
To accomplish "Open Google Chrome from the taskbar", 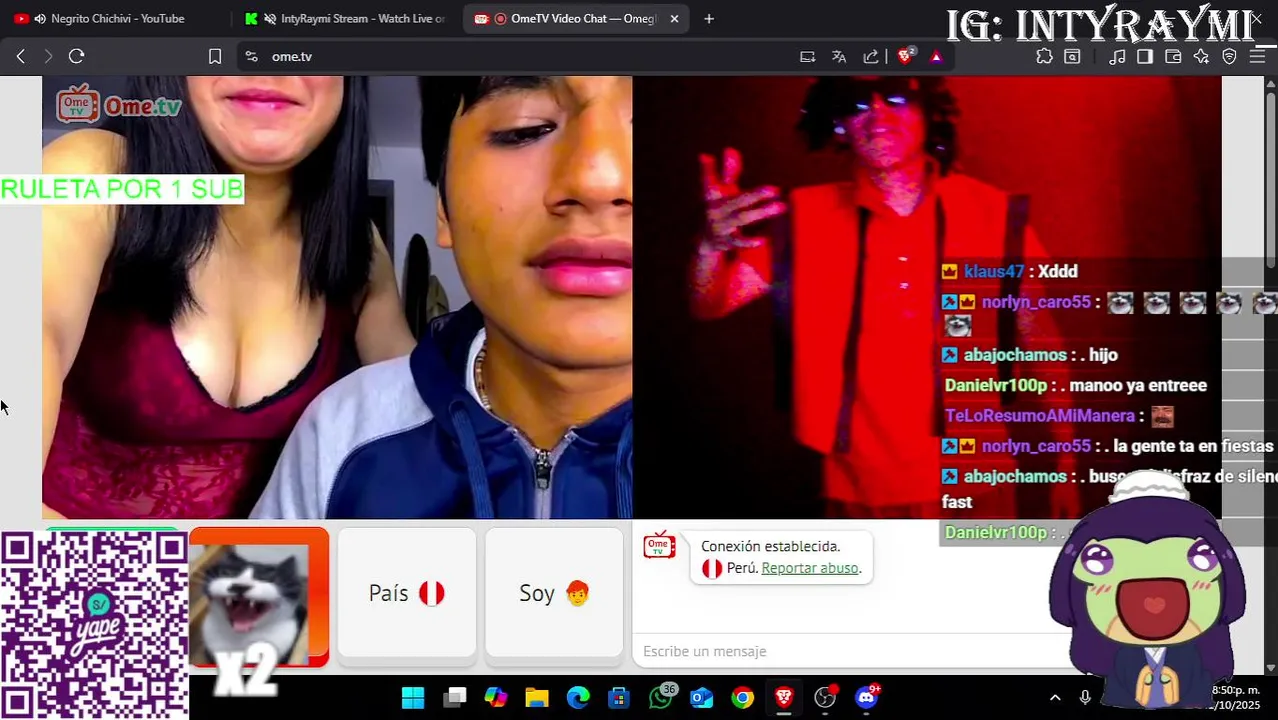I will pyautogui.click(x=743, y=697).
